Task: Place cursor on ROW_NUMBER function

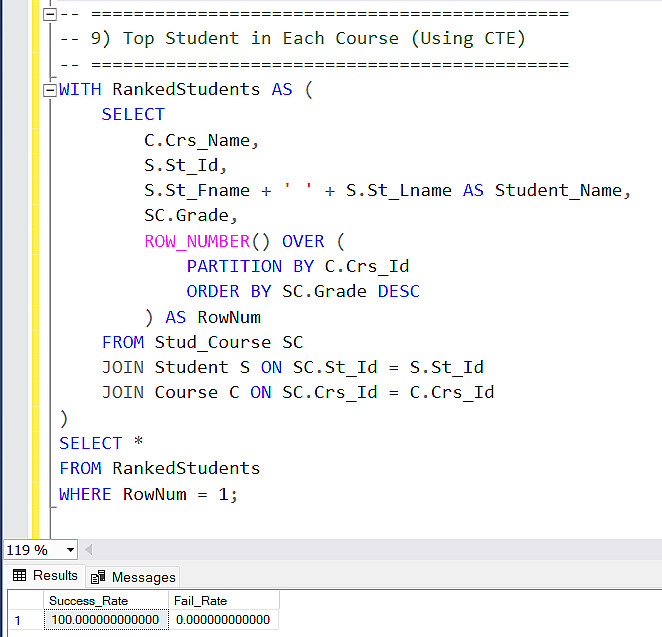Action: tap(197, 241)
